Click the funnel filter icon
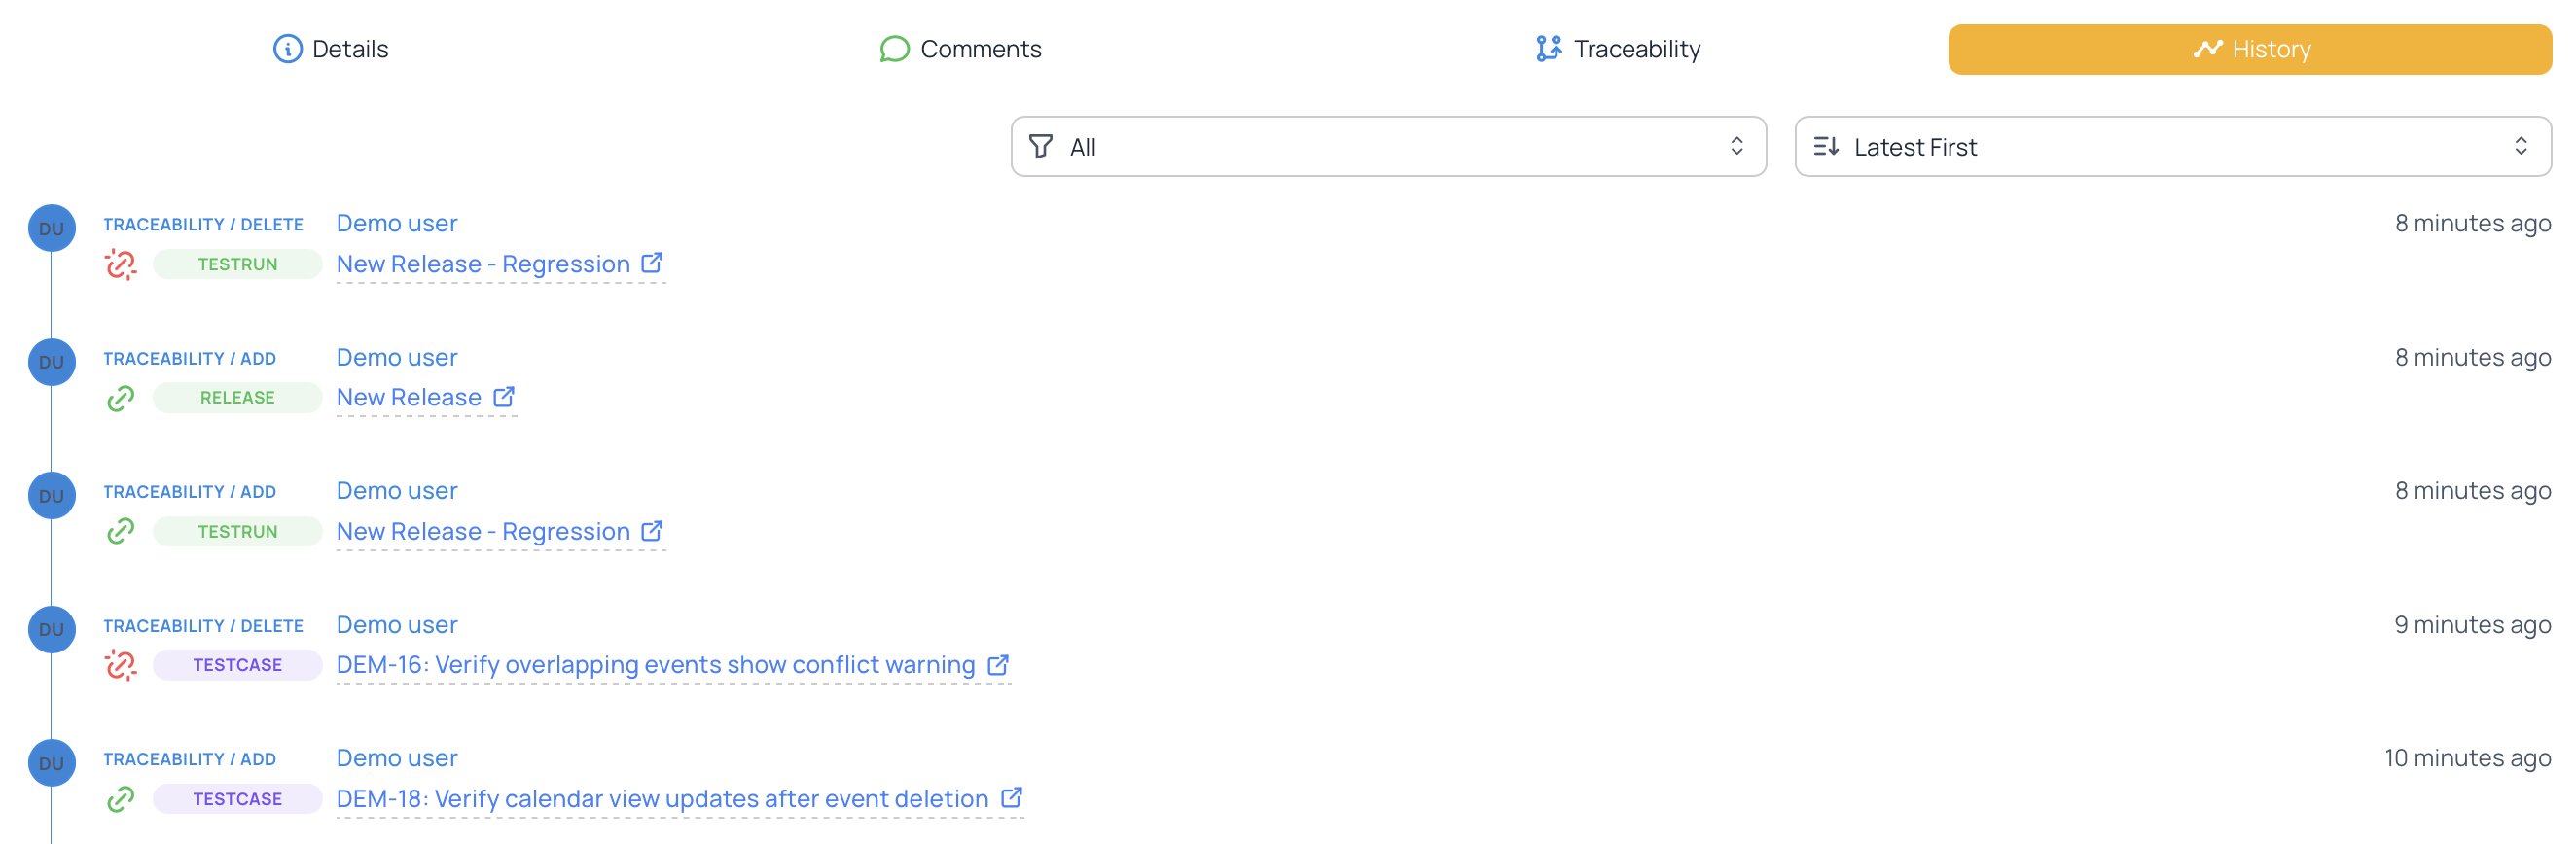The width and height of the screenshot is (2576, 844). click(x=1040, y=147)
